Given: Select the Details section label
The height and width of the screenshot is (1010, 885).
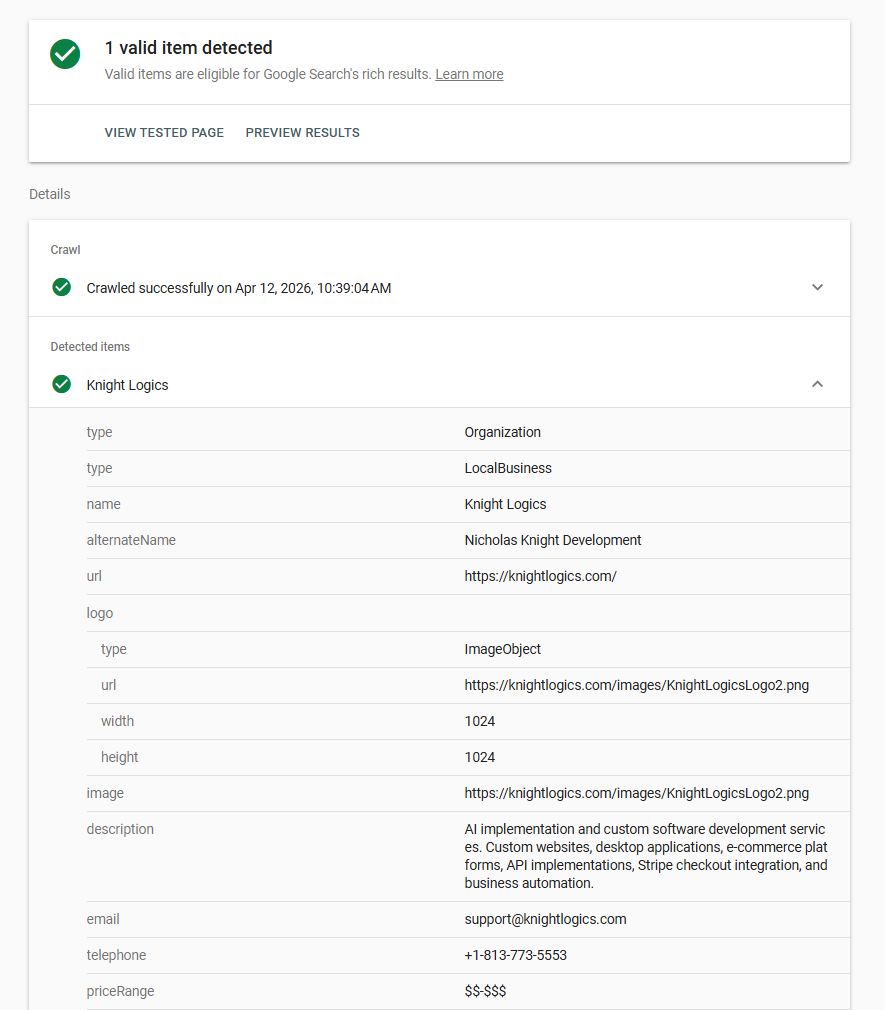Looking at the screenshot, I should 49,194.
